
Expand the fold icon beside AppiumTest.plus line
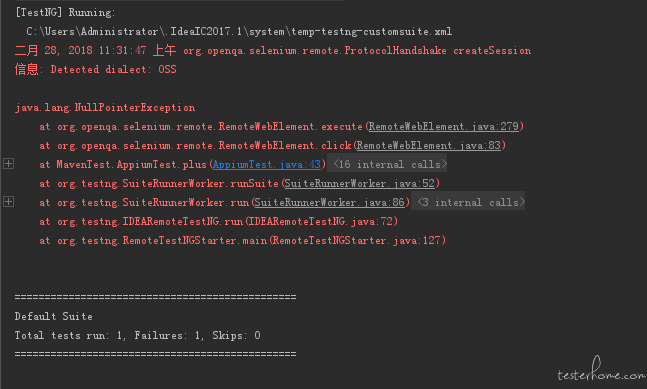click(8, 164)
